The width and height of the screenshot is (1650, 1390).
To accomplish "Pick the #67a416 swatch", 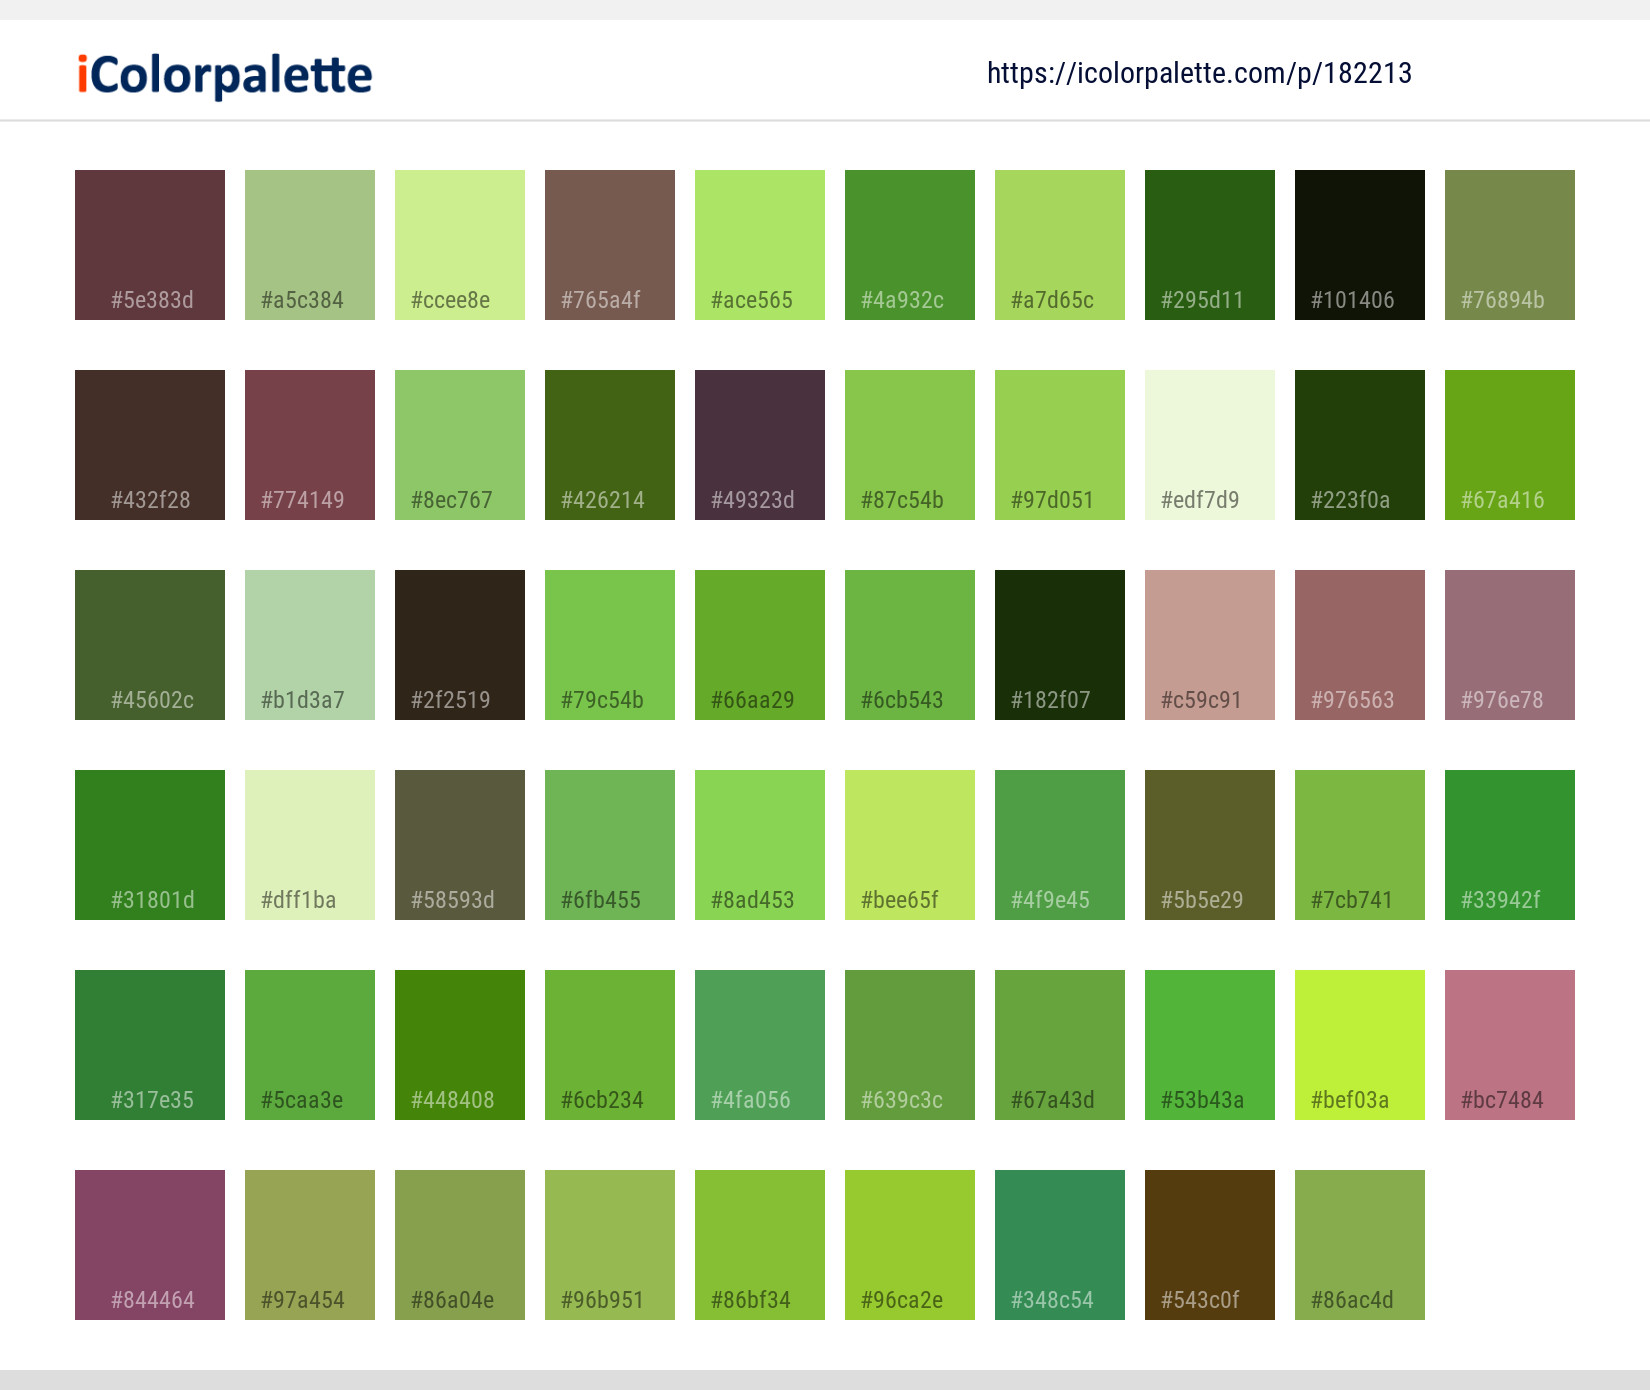I will [x=1510, y=445].
